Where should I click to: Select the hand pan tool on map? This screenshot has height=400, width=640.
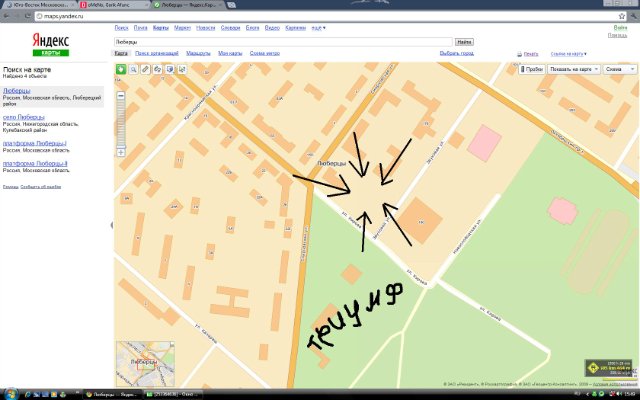121,69
